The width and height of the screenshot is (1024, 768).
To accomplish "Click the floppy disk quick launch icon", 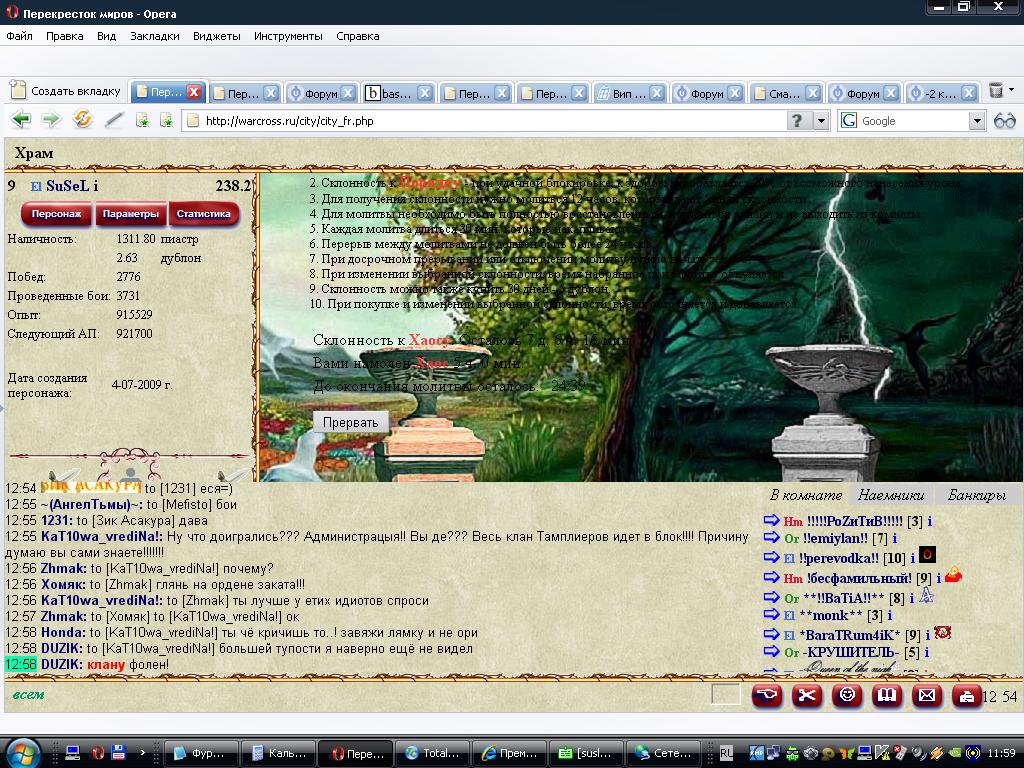I will [118, 753].
